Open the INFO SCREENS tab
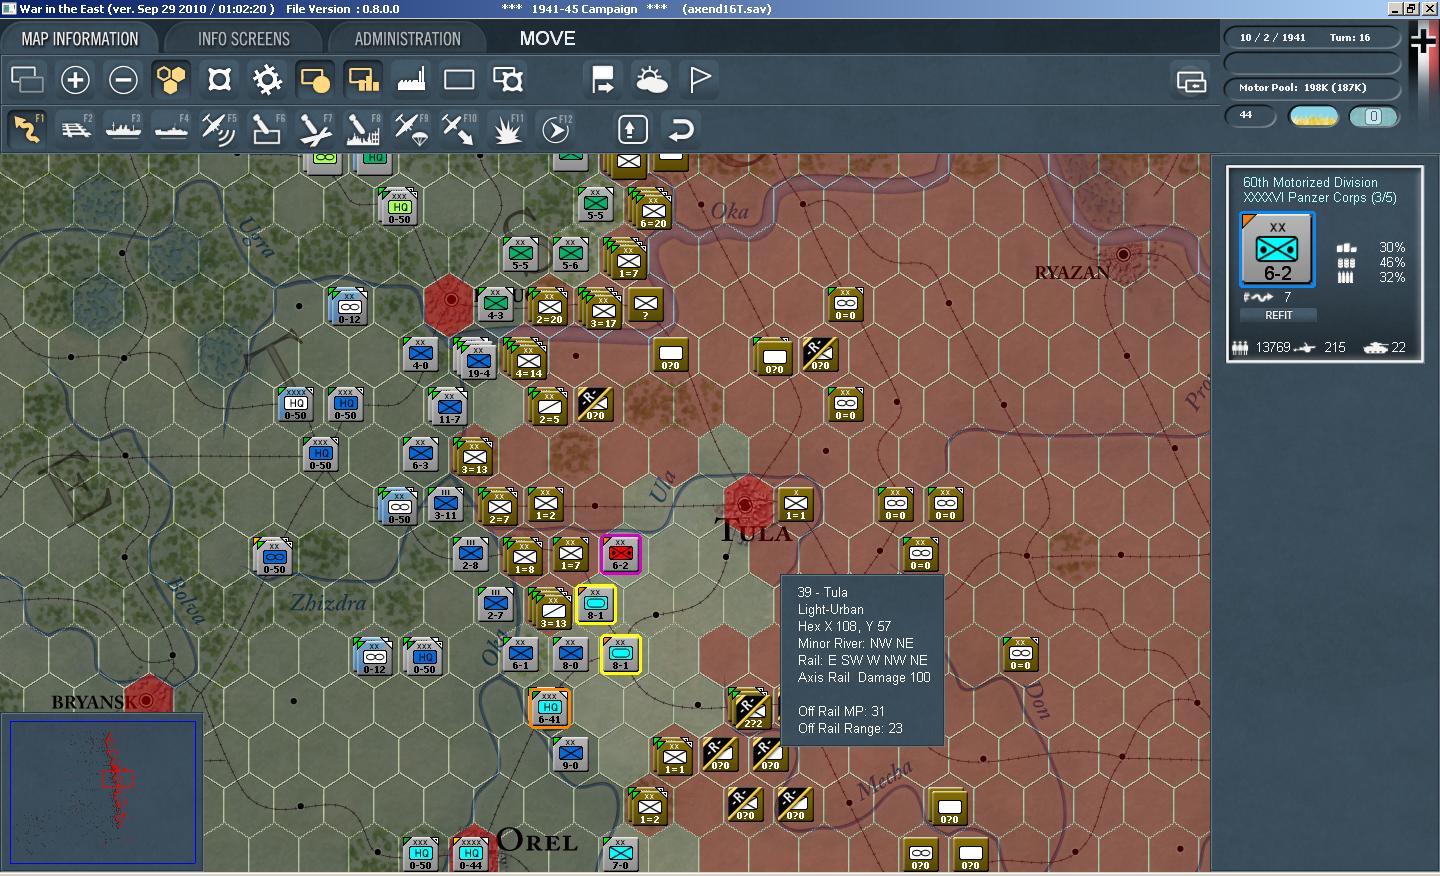Viewport: 1440px width, 876px height. 243,39
